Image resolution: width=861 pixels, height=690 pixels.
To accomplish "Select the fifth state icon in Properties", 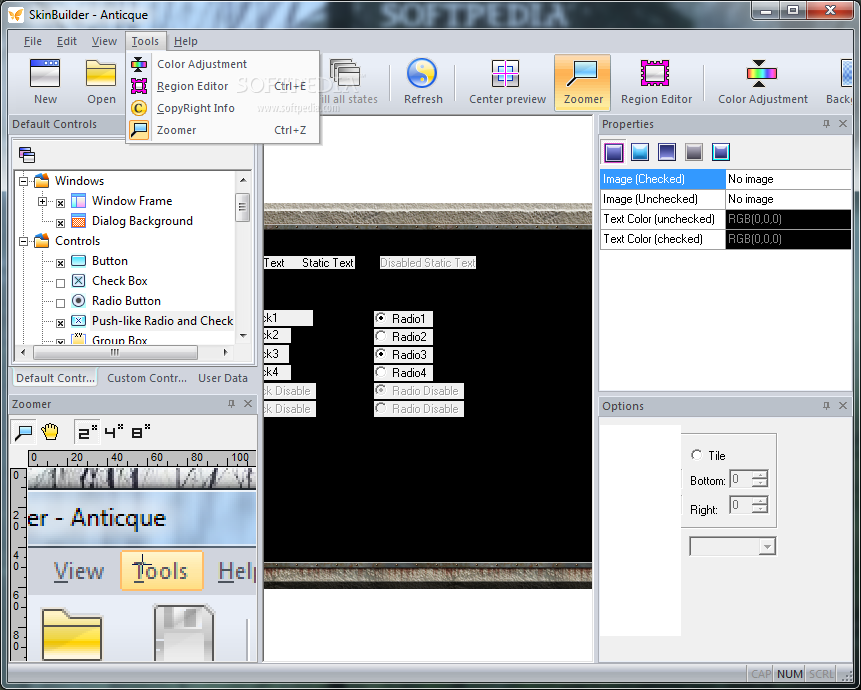I will coord(721,152).
